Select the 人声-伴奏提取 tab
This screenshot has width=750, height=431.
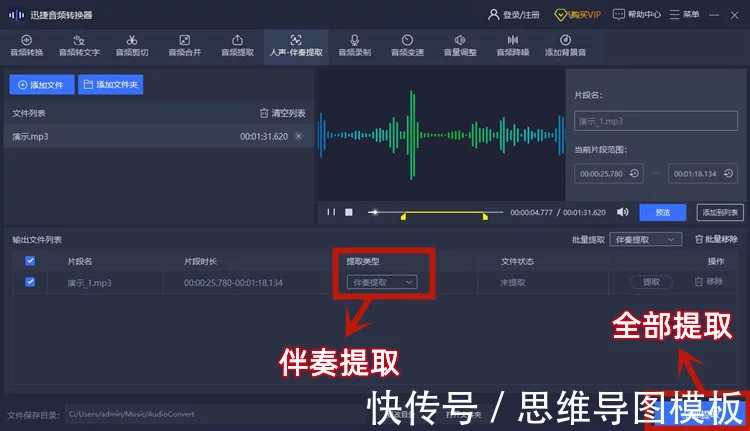point(296,46)
